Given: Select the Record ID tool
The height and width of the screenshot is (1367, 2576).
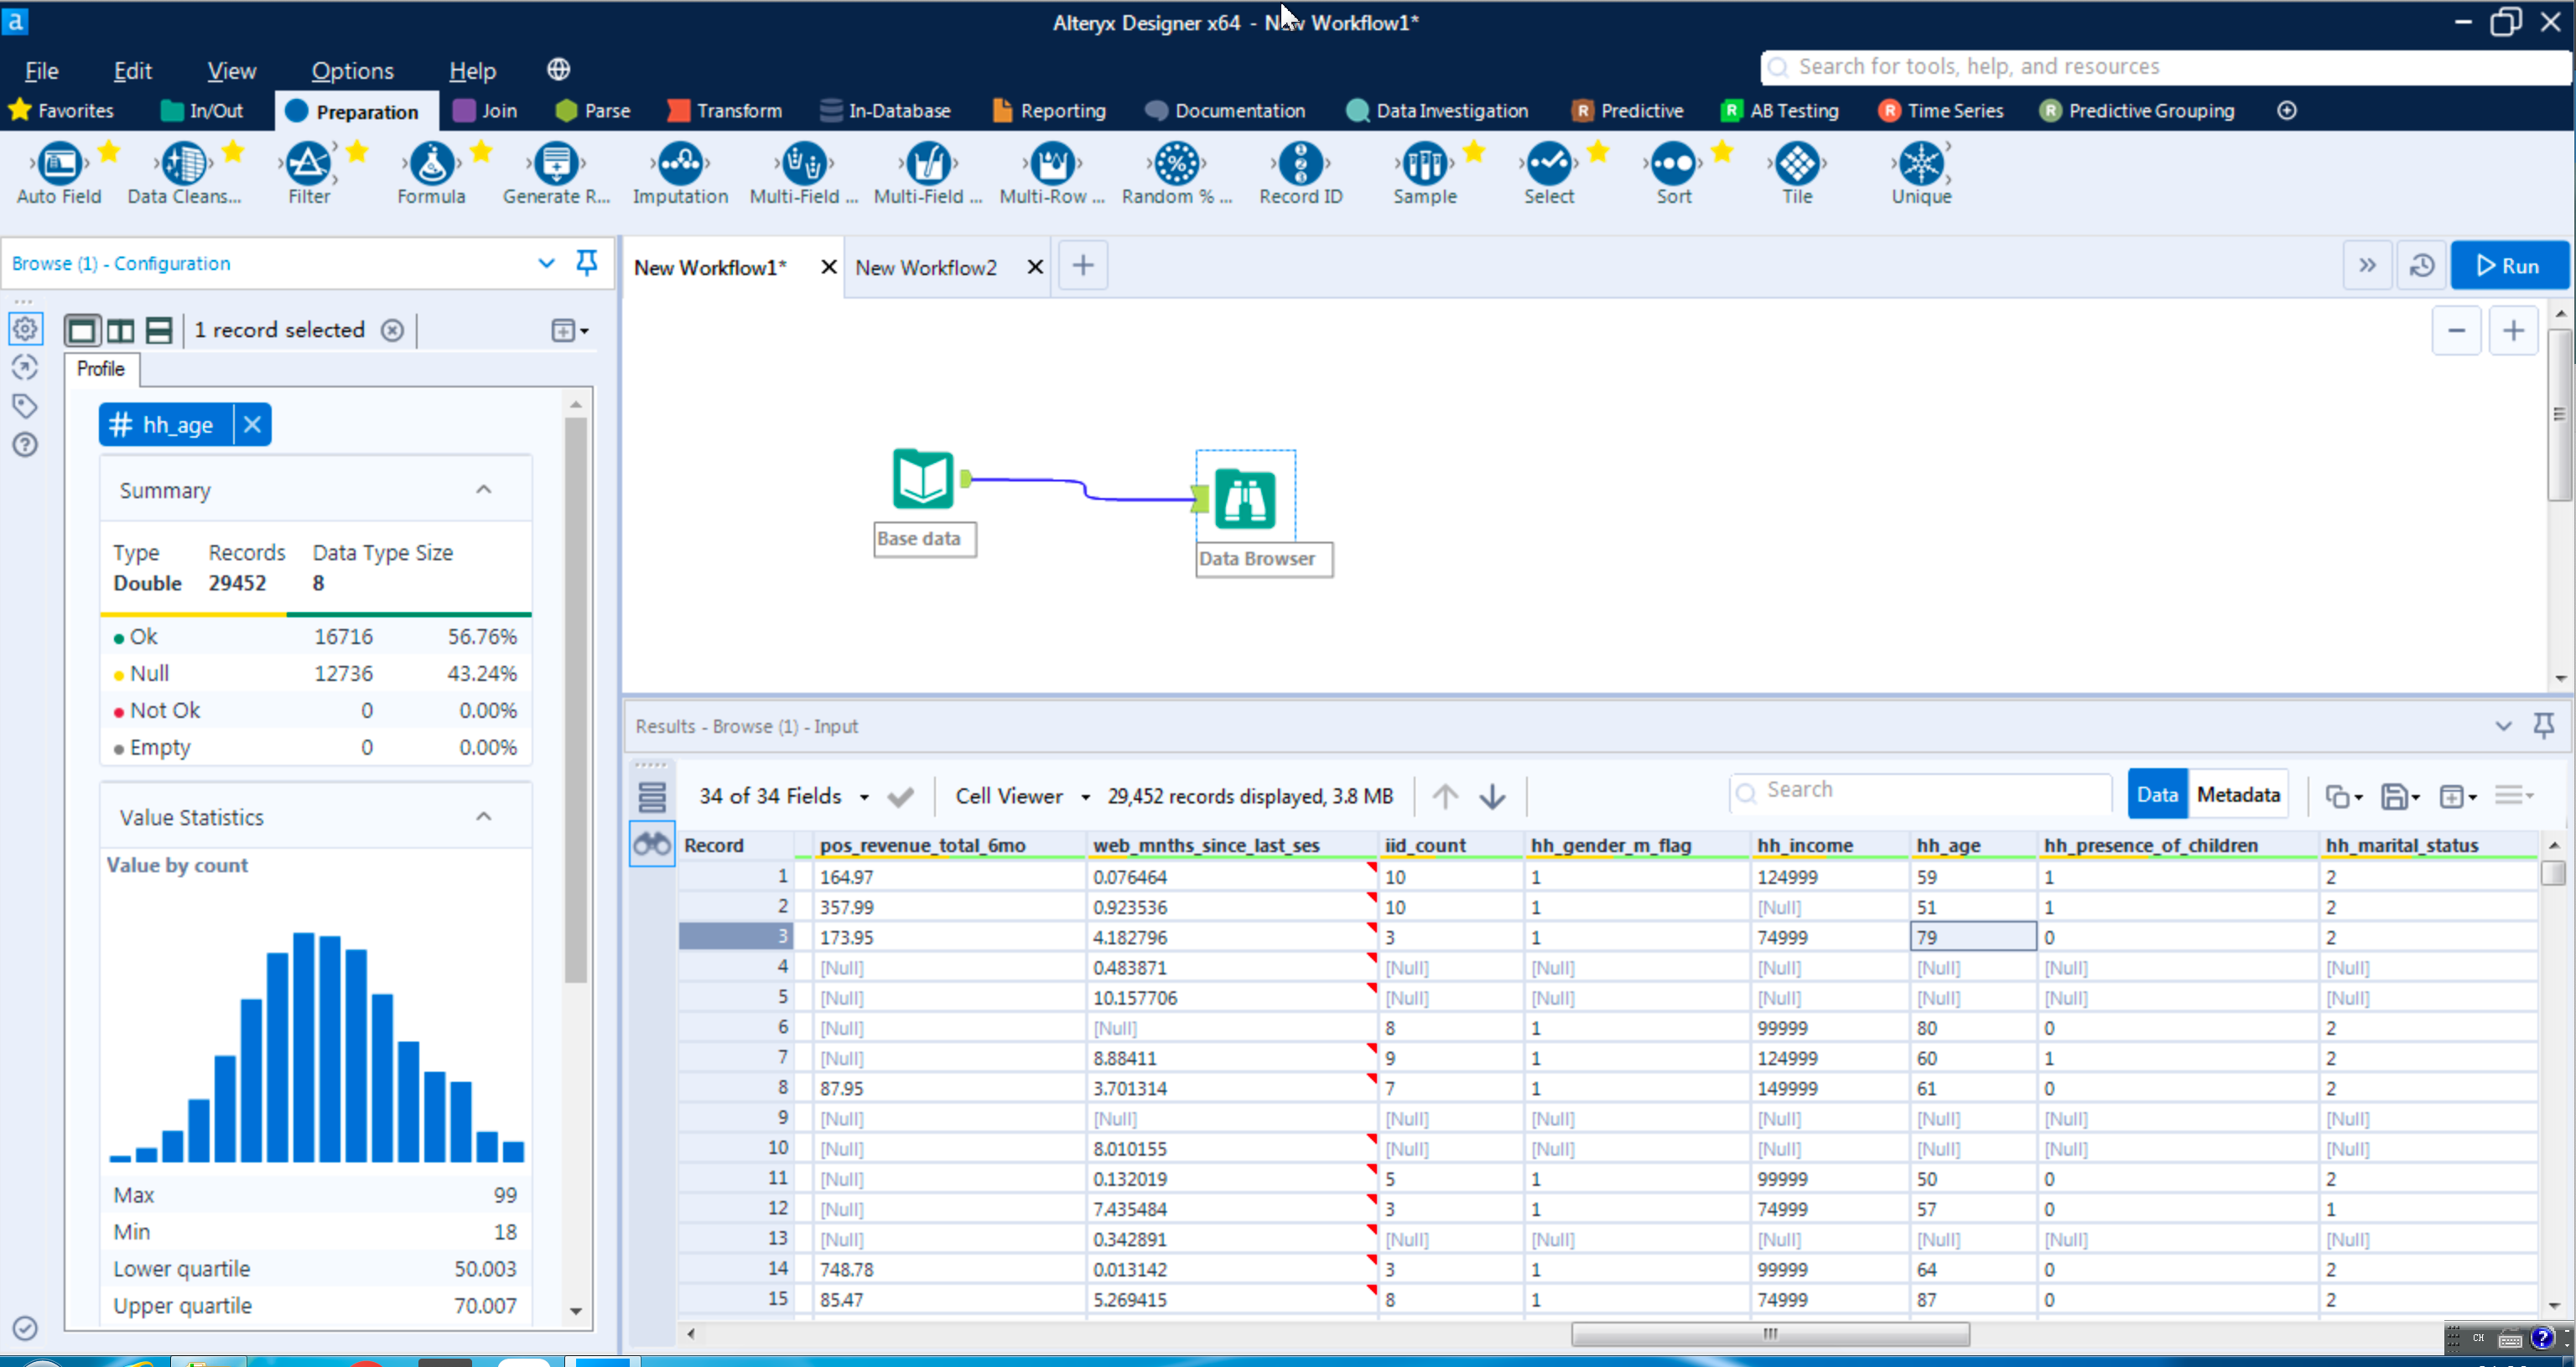Looking at the screenshot, I should (x=1300, y=173).
